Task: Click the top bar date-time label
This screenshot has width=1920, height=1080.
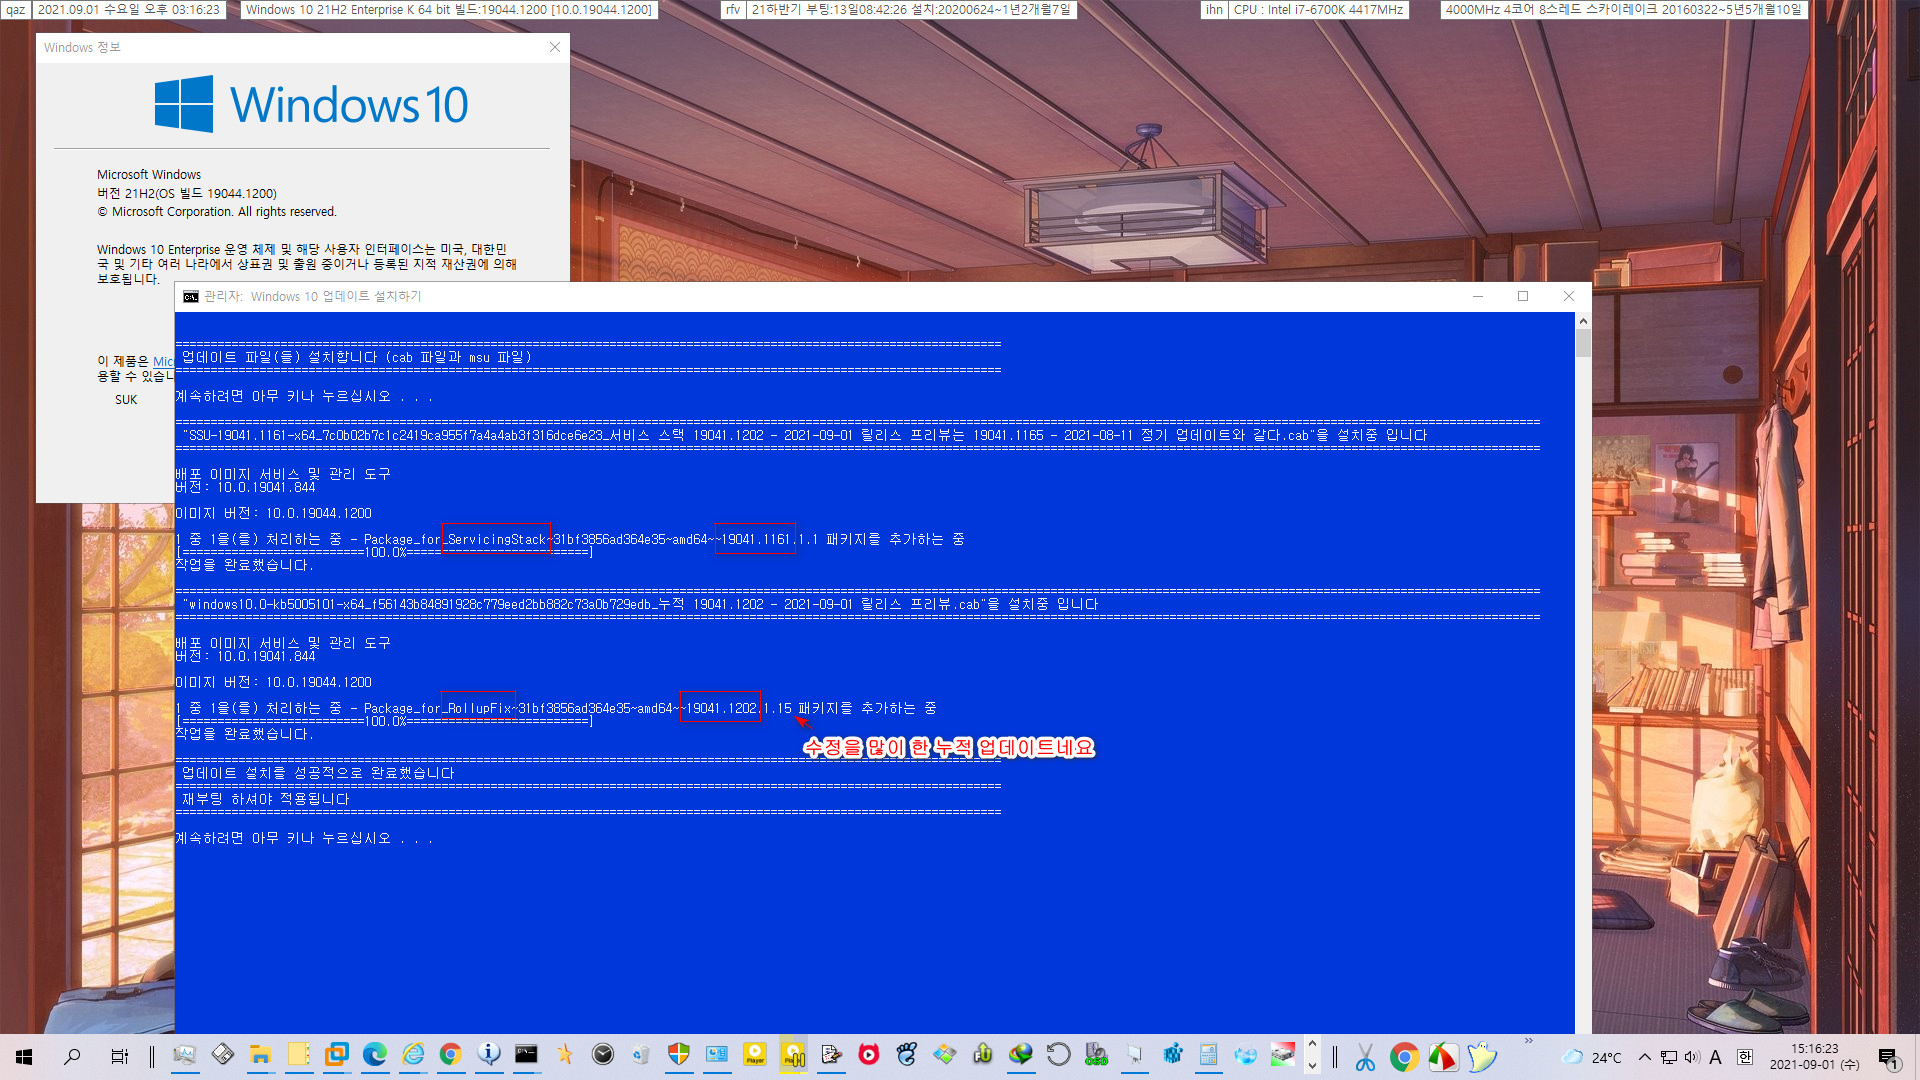Action: coord(129,9)
